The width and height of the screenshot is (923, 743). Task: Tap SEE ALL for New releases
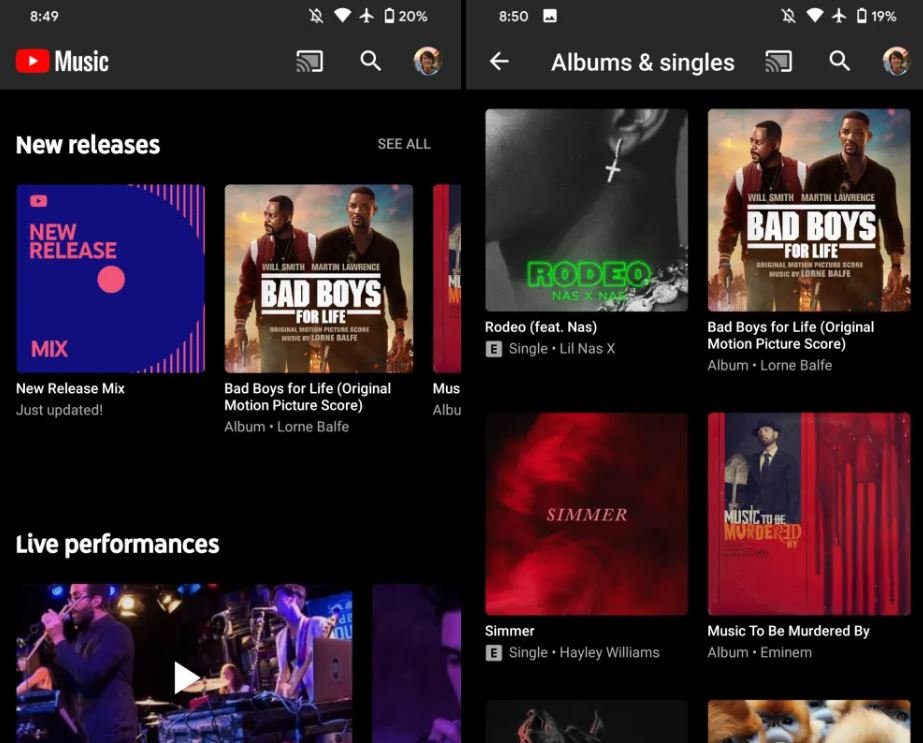point(404,144)
